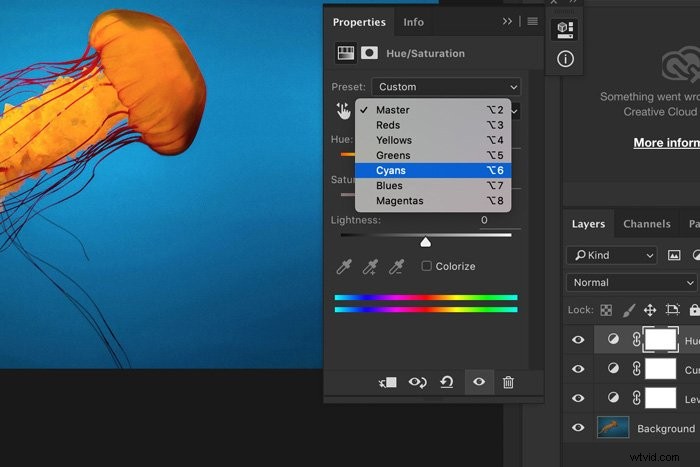This screenshot has height=467, width=700.
Task: Lock layer position move icon
Action: point(650,310)
